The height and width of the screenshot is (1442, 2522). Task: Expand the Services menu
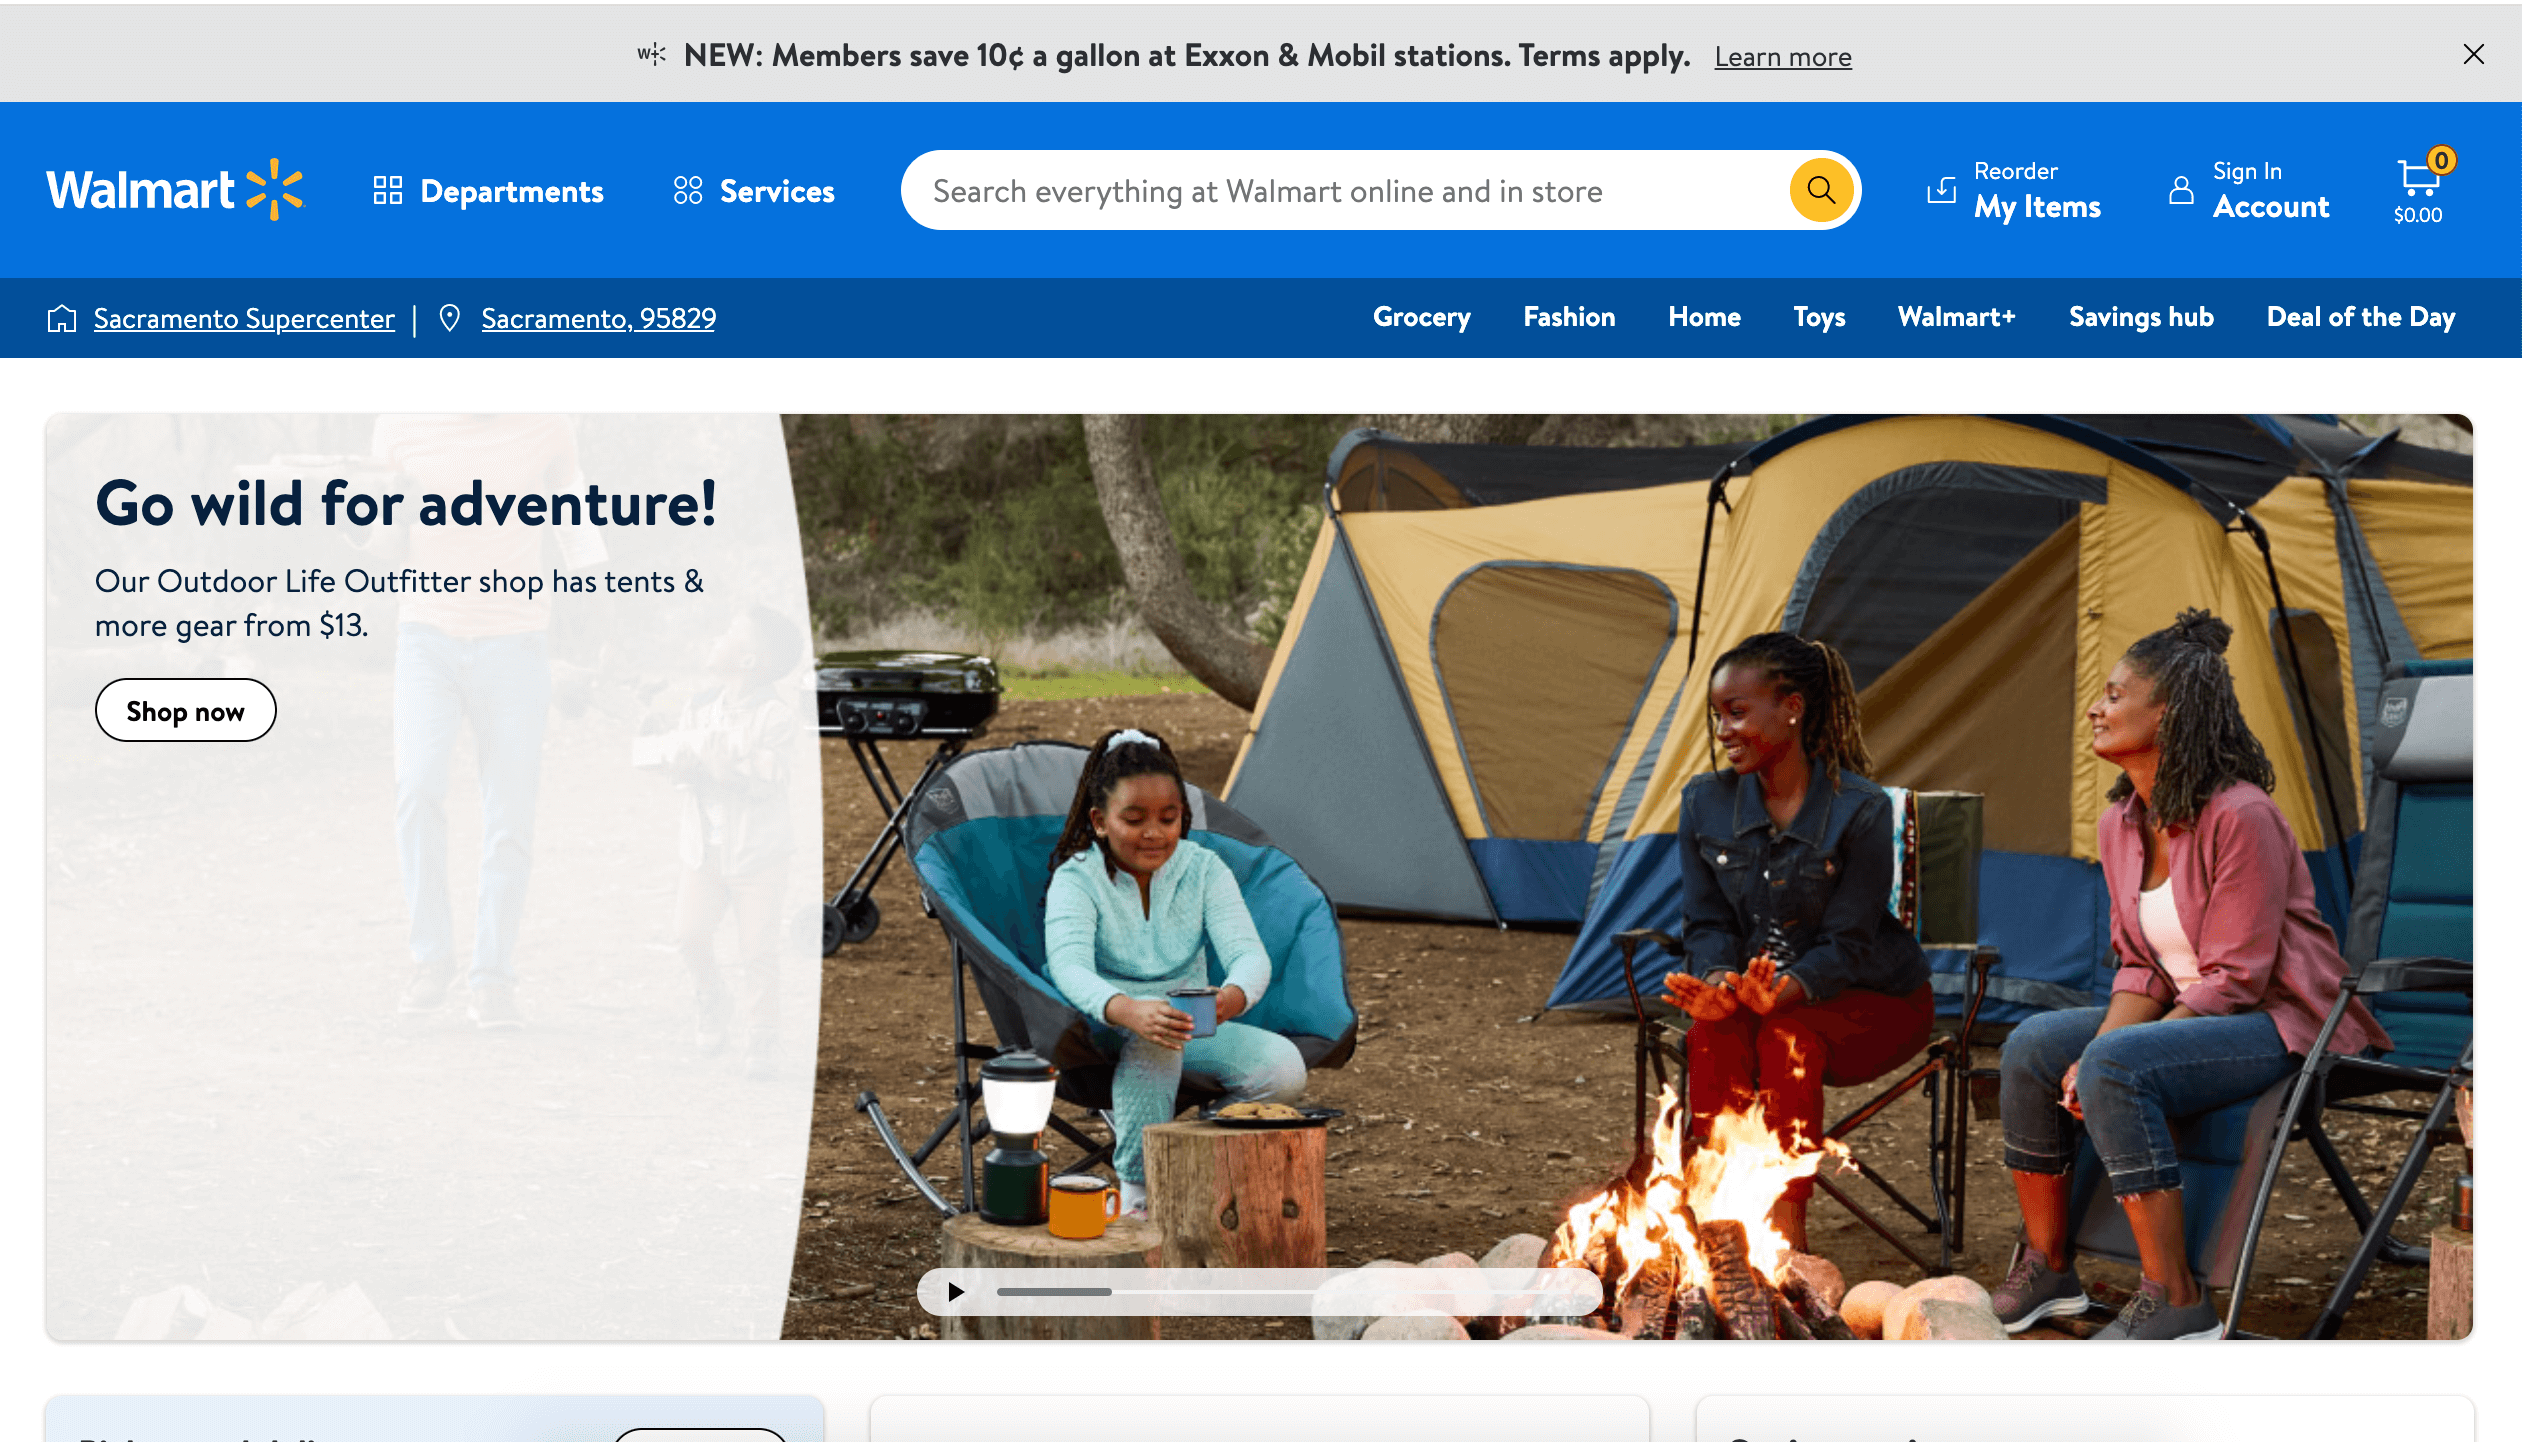coord(754,191)
